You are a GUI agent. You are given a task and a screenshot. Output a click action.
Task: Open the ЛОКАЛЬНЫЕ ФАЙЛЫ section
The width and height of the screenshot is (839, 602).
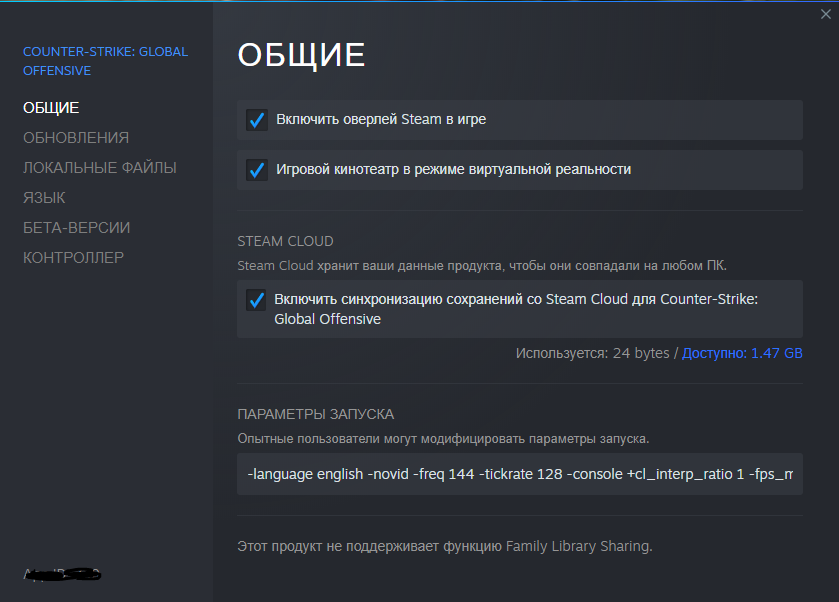(x=100, y=168)
